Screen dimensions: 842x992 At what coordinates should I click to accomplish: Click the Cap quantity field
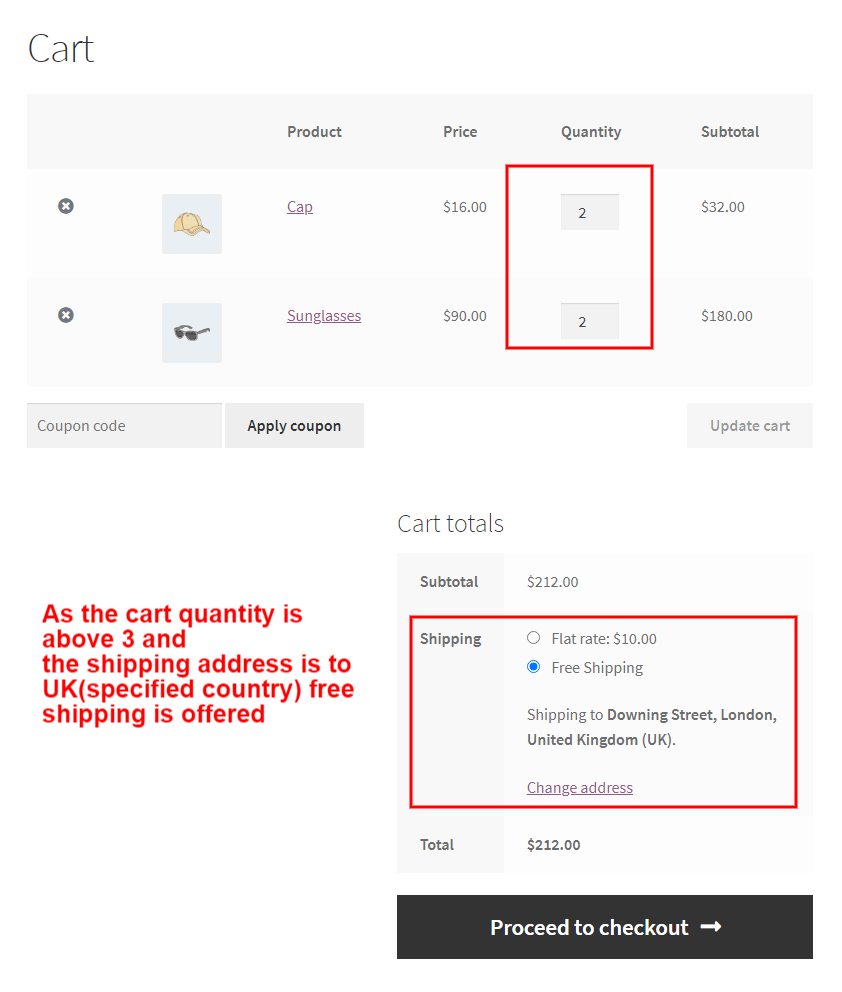click(x=590, y=212)
